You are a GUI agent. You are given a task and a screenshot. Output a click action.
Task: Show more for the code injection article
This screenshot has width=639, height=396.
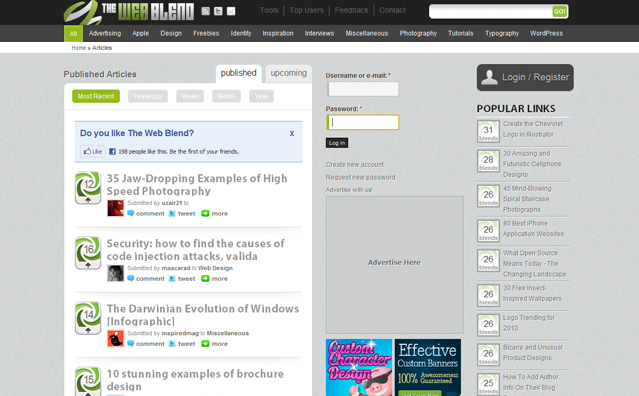coord(215,279)
